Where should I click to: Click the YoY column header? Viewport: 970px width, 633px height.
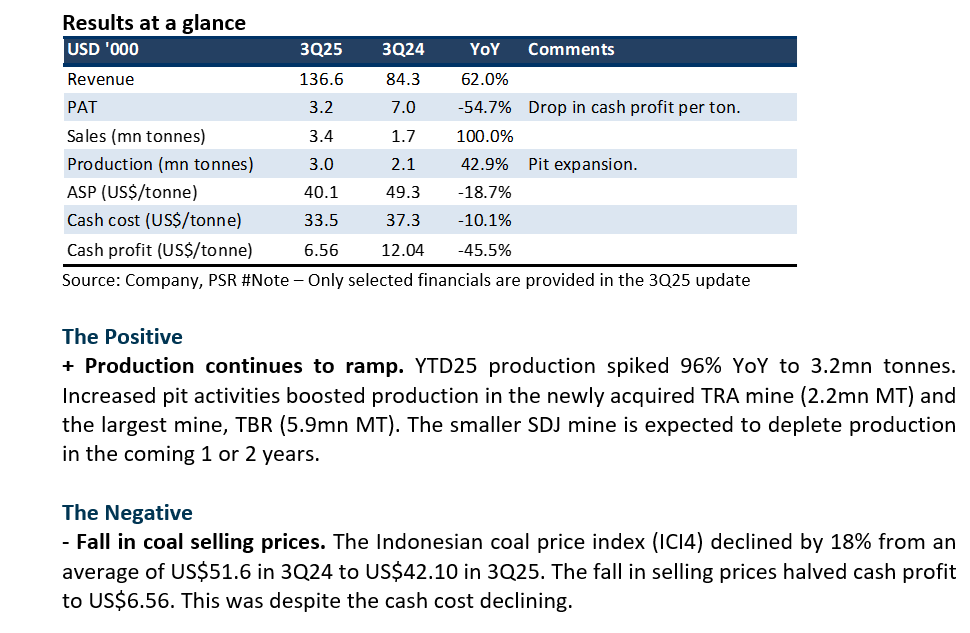pos(485,49)
